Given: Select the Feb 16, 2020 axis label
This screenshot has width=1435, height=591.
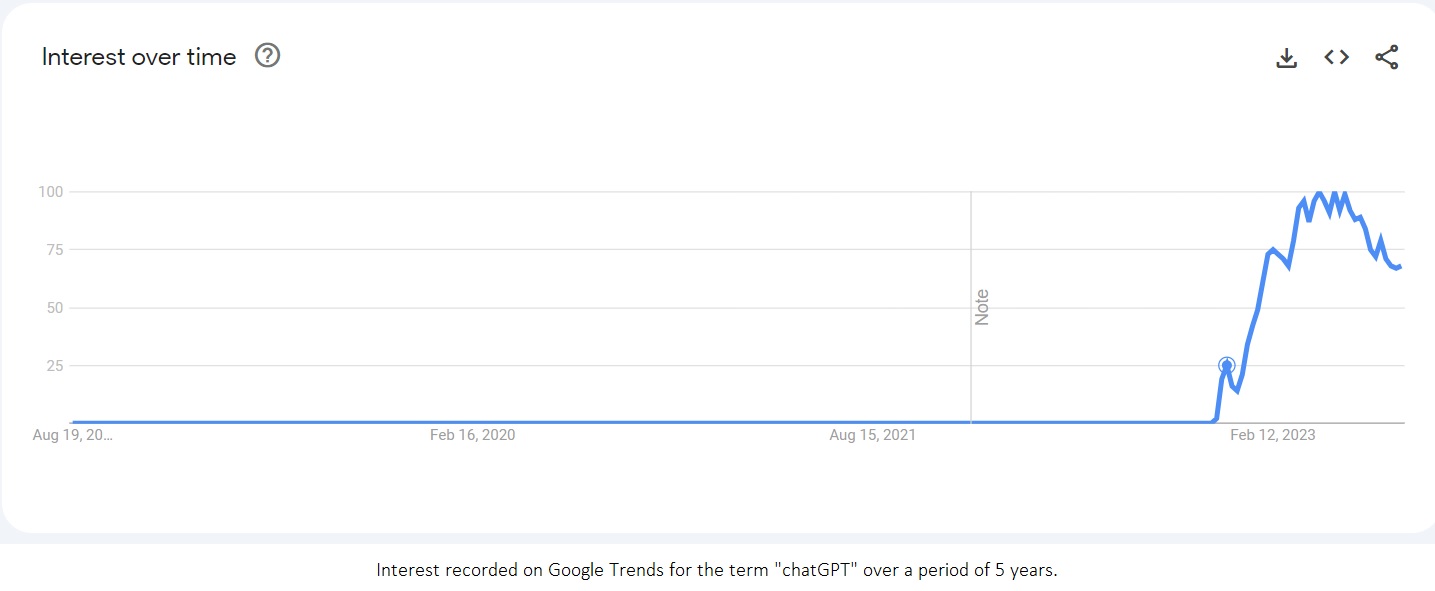Looking at the screenshot, I should [473, 435].
